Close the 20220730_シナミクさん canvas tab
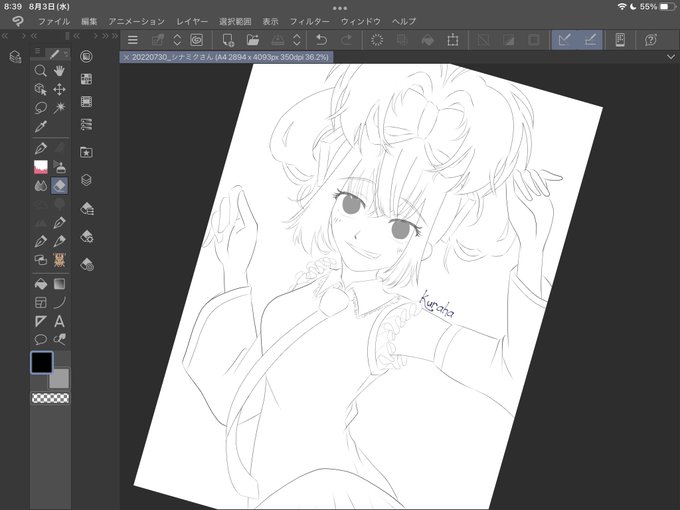The height and width of the screenshot is (510, 680). point(126,57)
